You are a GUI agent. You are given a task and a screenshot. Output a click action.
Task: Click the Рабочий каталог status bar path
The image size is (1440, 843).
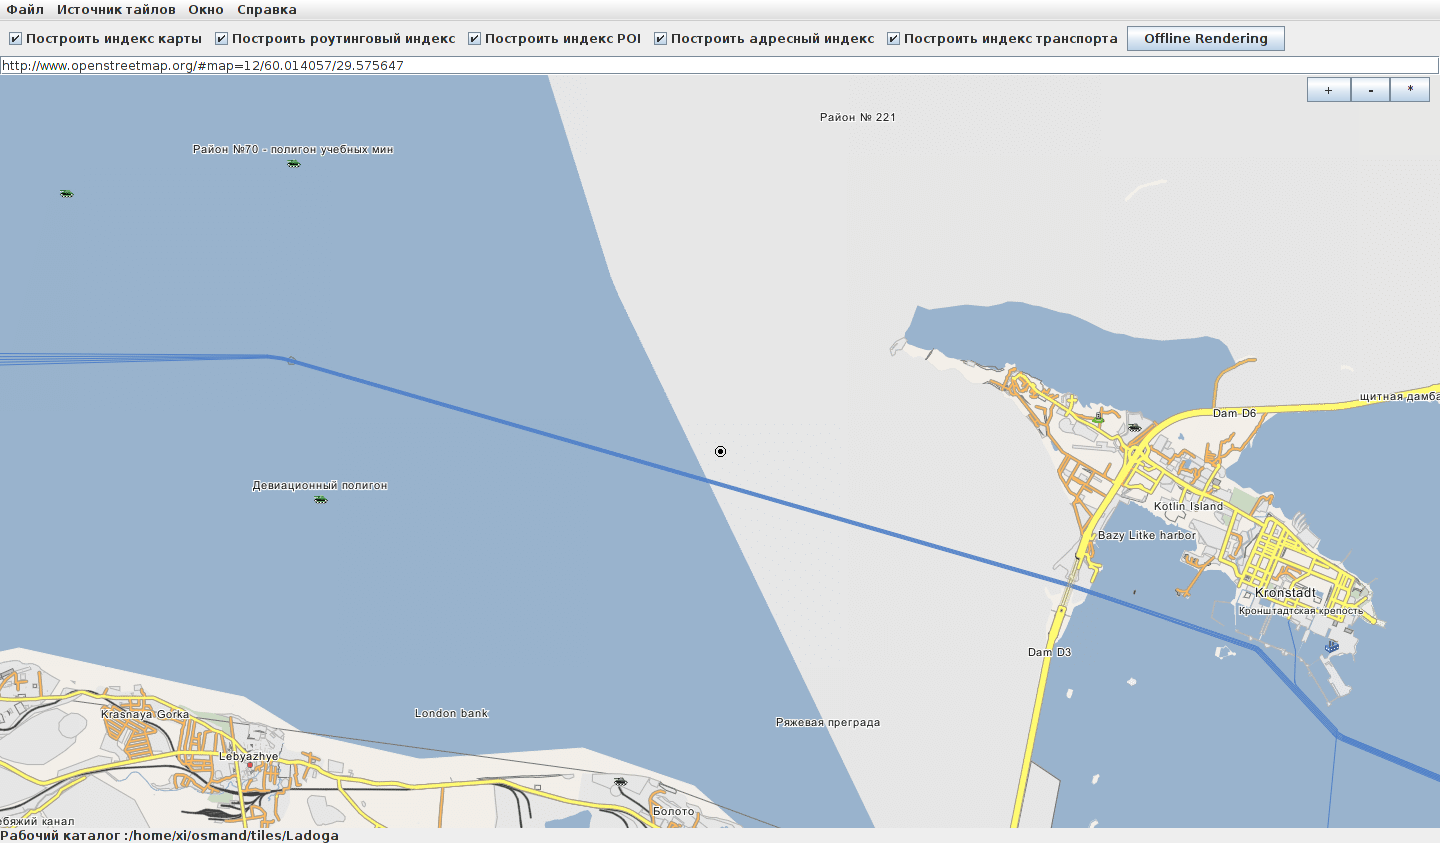[x=169, y=835]
